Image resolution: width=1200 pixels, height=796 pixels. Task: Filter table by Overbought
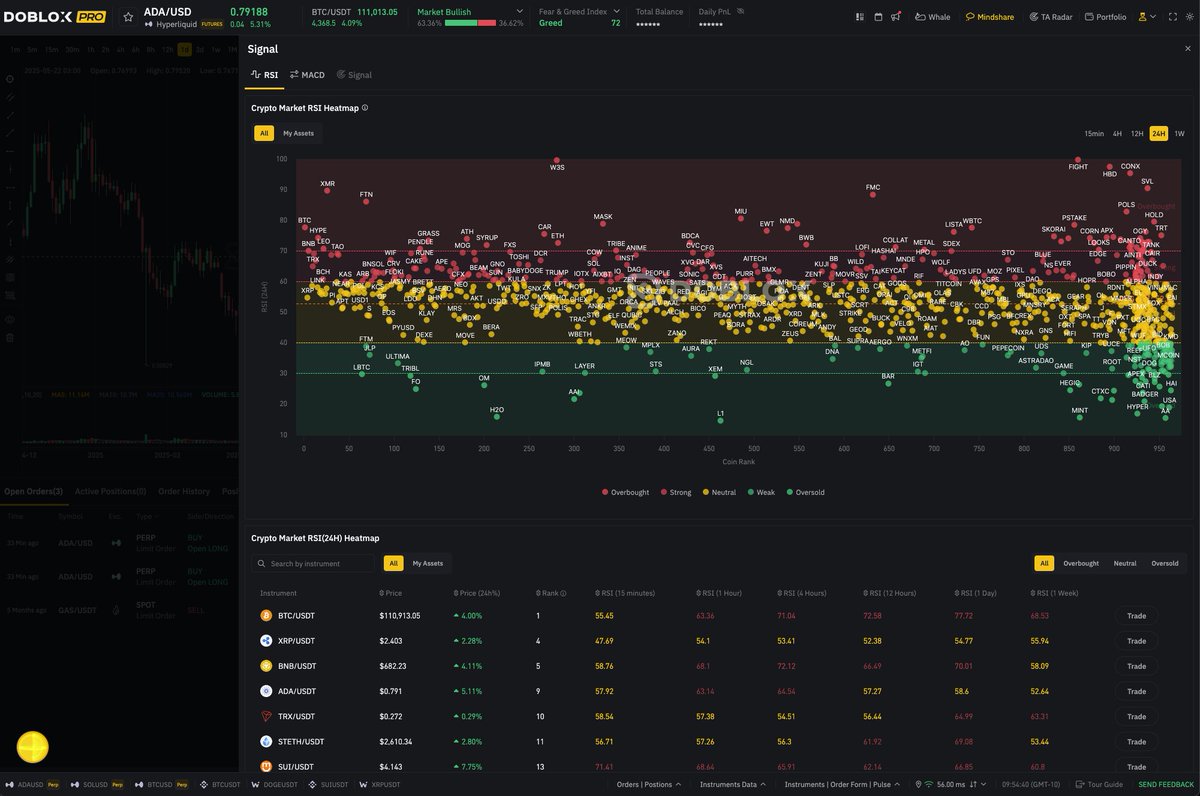1081,563
